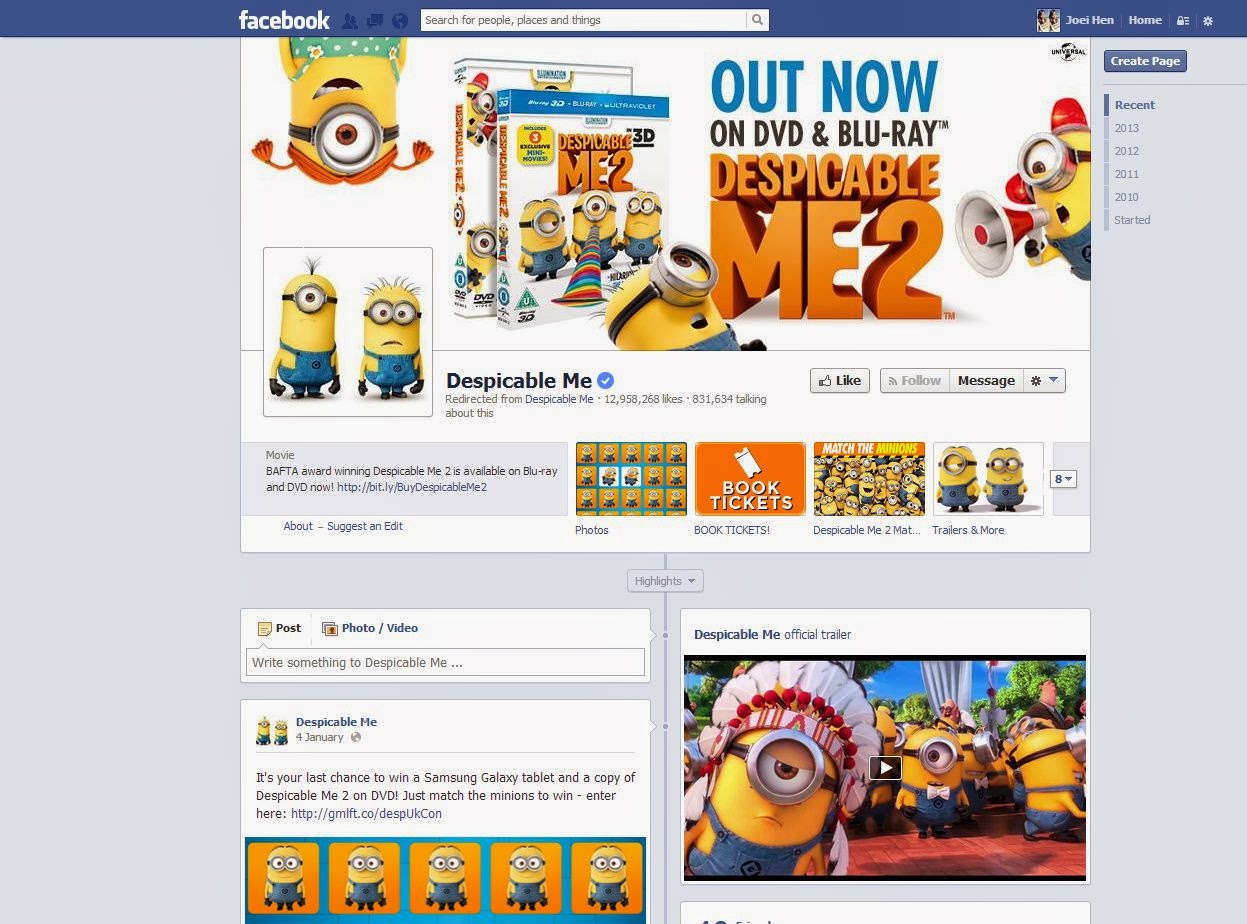Open privacy shortcuts lock icon
1247x924 pixels.
coord(1183,20)
